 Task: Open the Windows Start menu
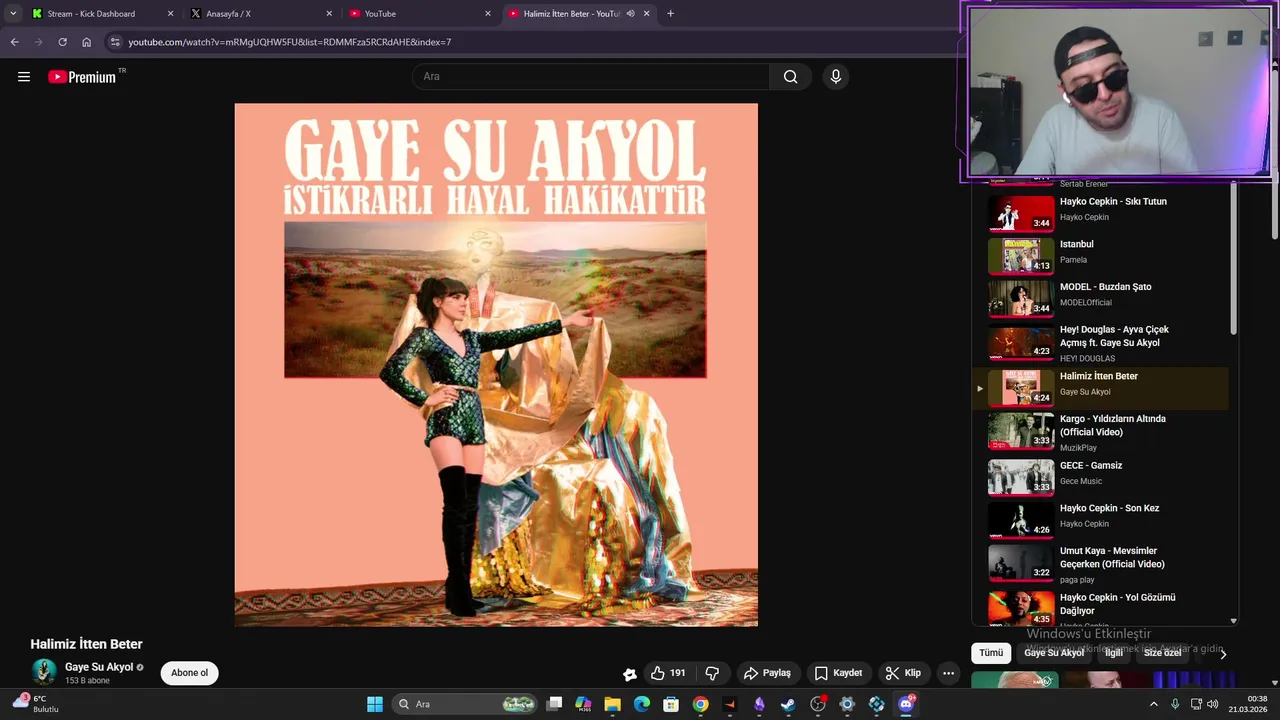click(x=375, y=704)
